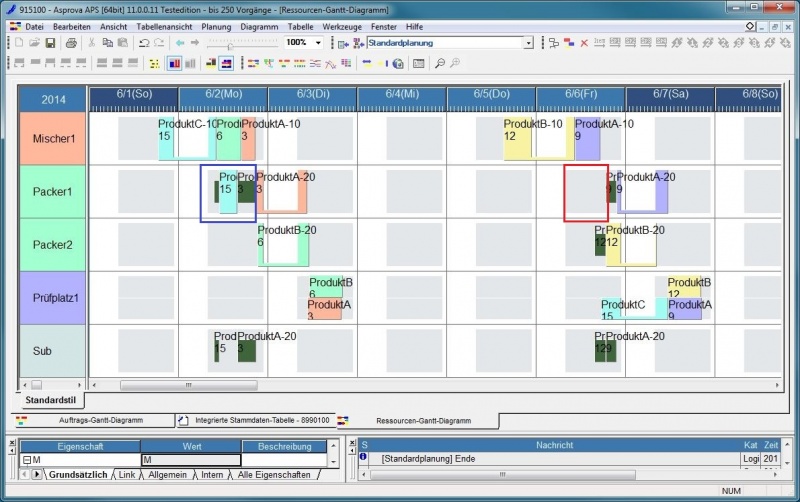This screenshot has width=800, height=502.
Task: Click the Wert input field for M
Action: [x=190, y=460]
